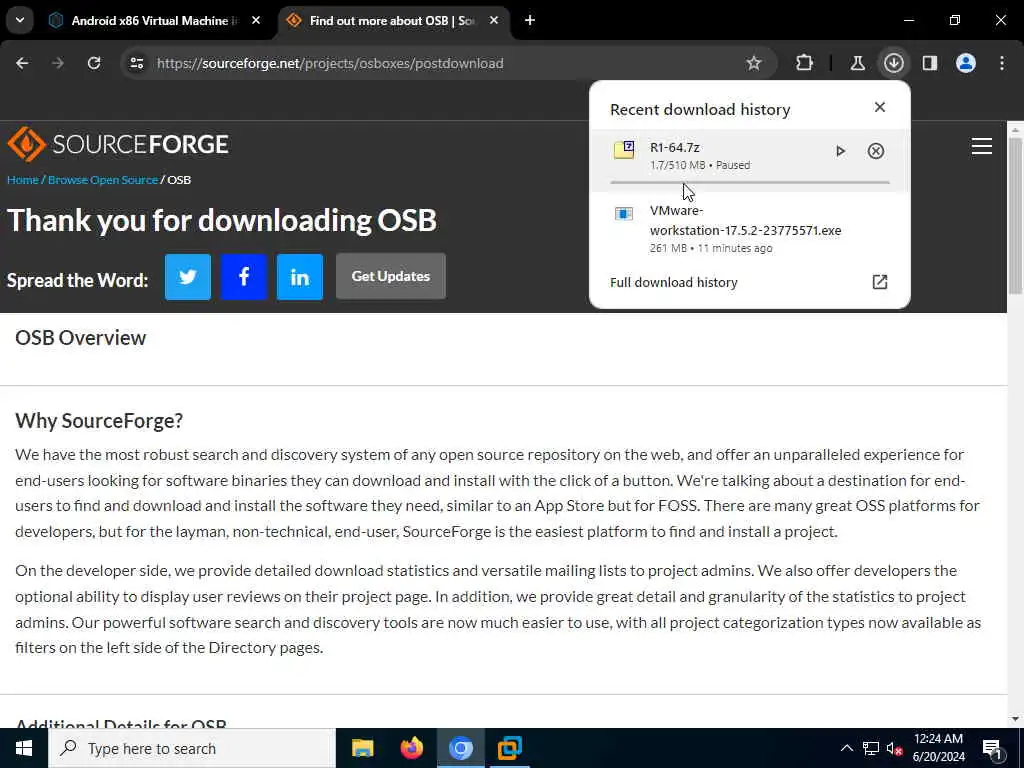Click the Get Updates button
This screenshot has height=768, width=1024.
click(391, 276)
